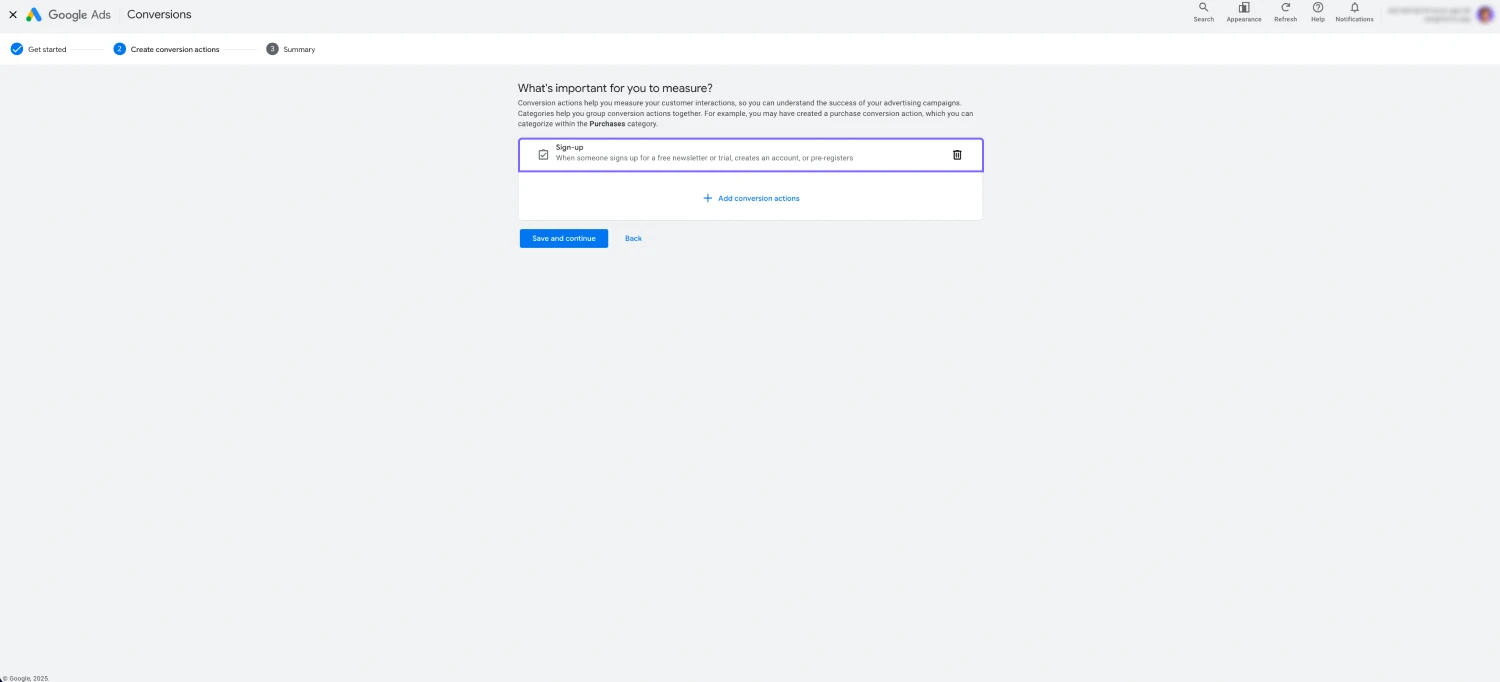Add conversion actions
The height and width of the screenshot is (682, 1500).
click(757, 198)
